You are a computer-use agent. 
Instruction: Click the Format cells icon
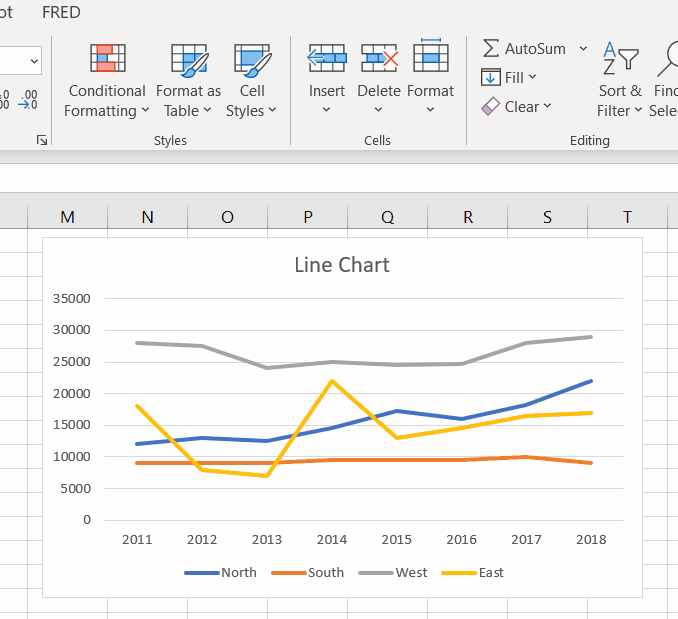click(x=431, y=55)
